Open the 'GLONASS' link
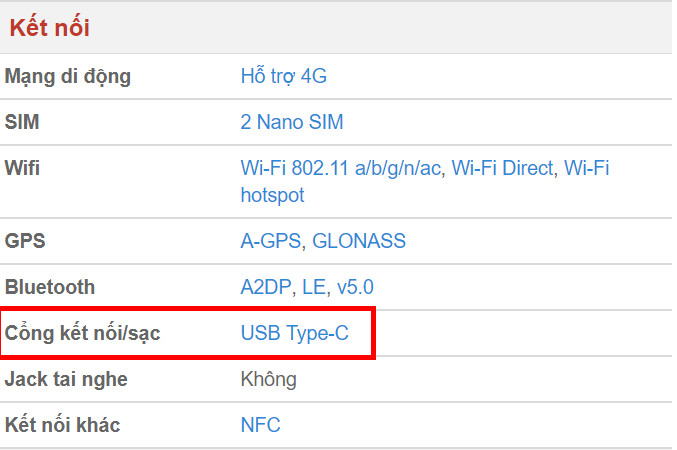 (x=359, y=241)
